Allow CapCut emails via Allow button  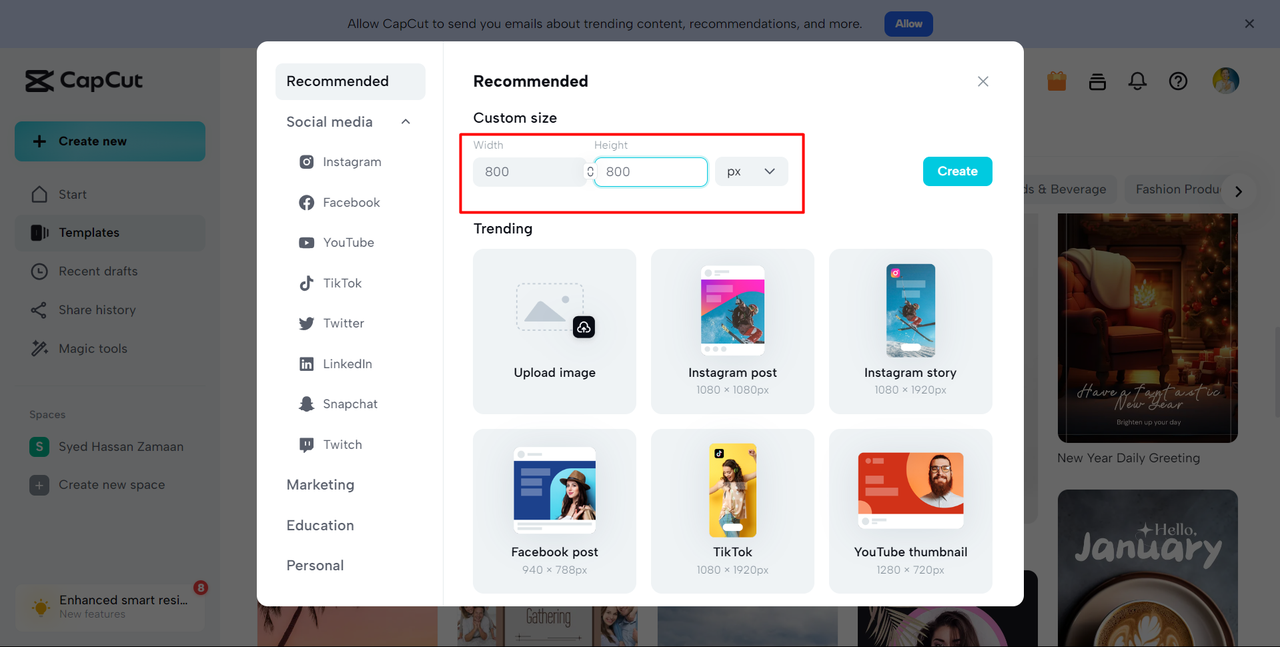(x=908, y=24)
